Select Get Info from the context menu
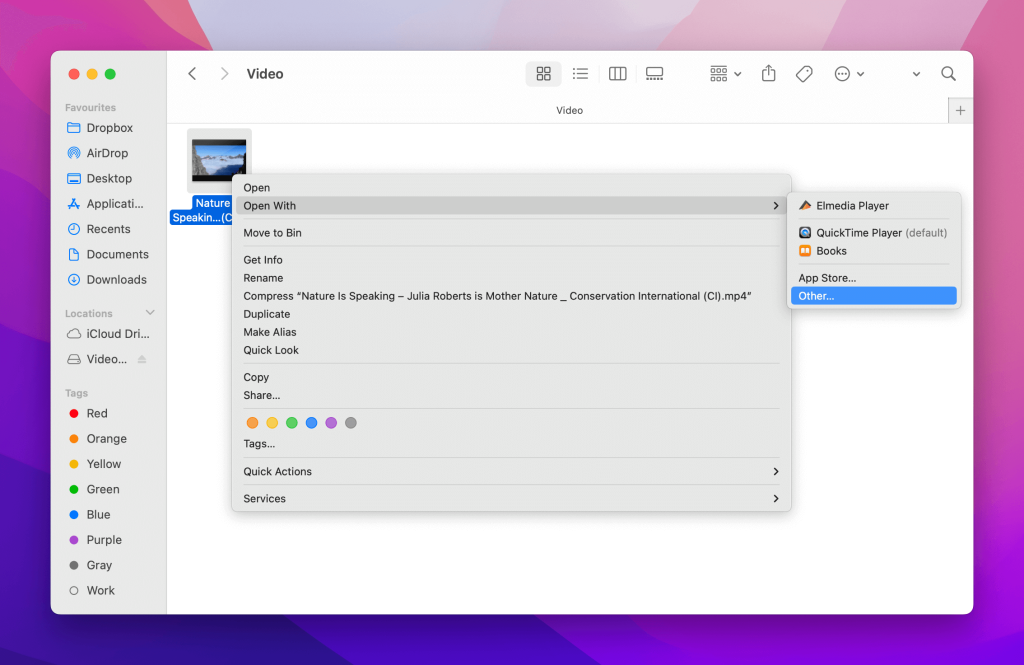The image size is (1024, 665). [263, 259]
